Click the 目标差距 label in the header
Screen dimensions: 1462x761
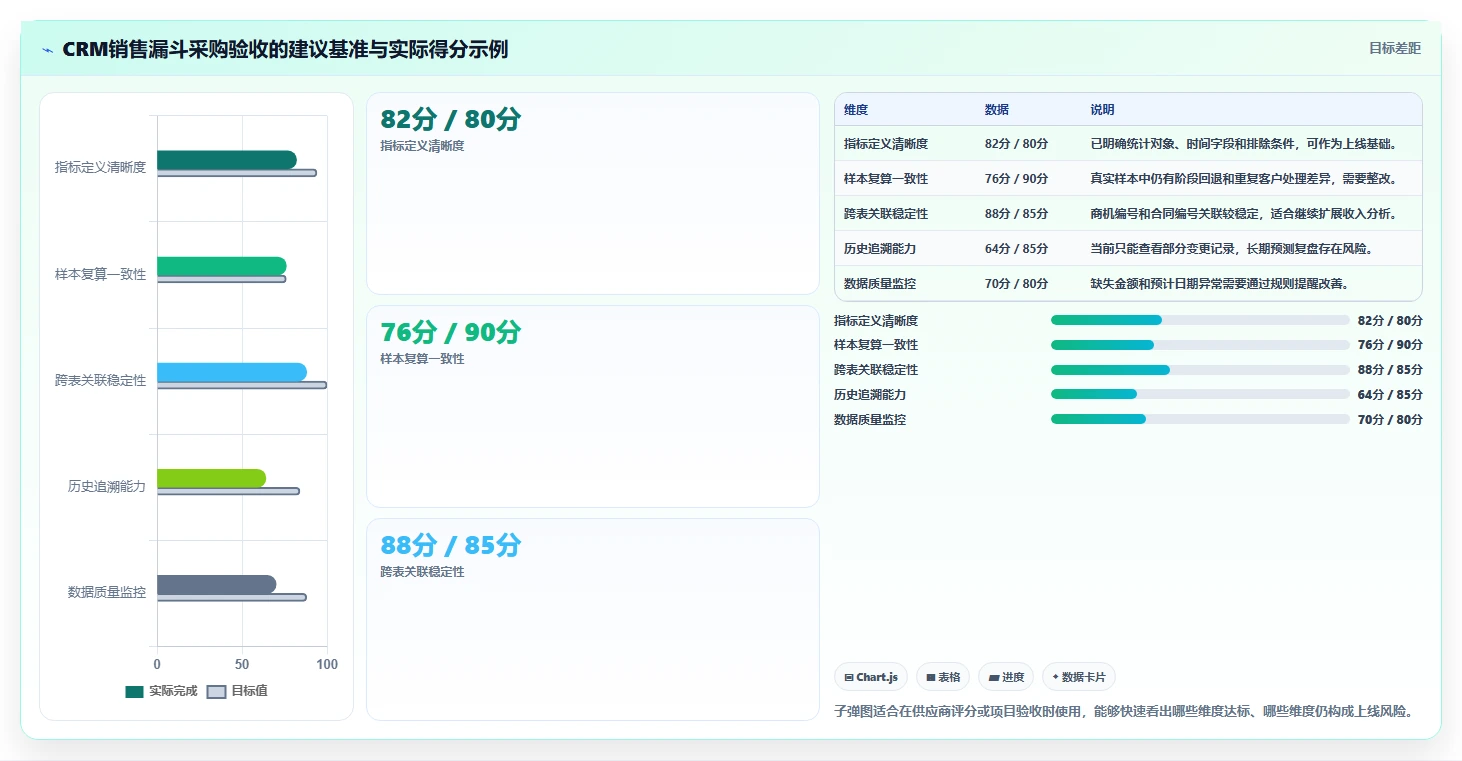pyautogui.click(x=1394, y=49)
